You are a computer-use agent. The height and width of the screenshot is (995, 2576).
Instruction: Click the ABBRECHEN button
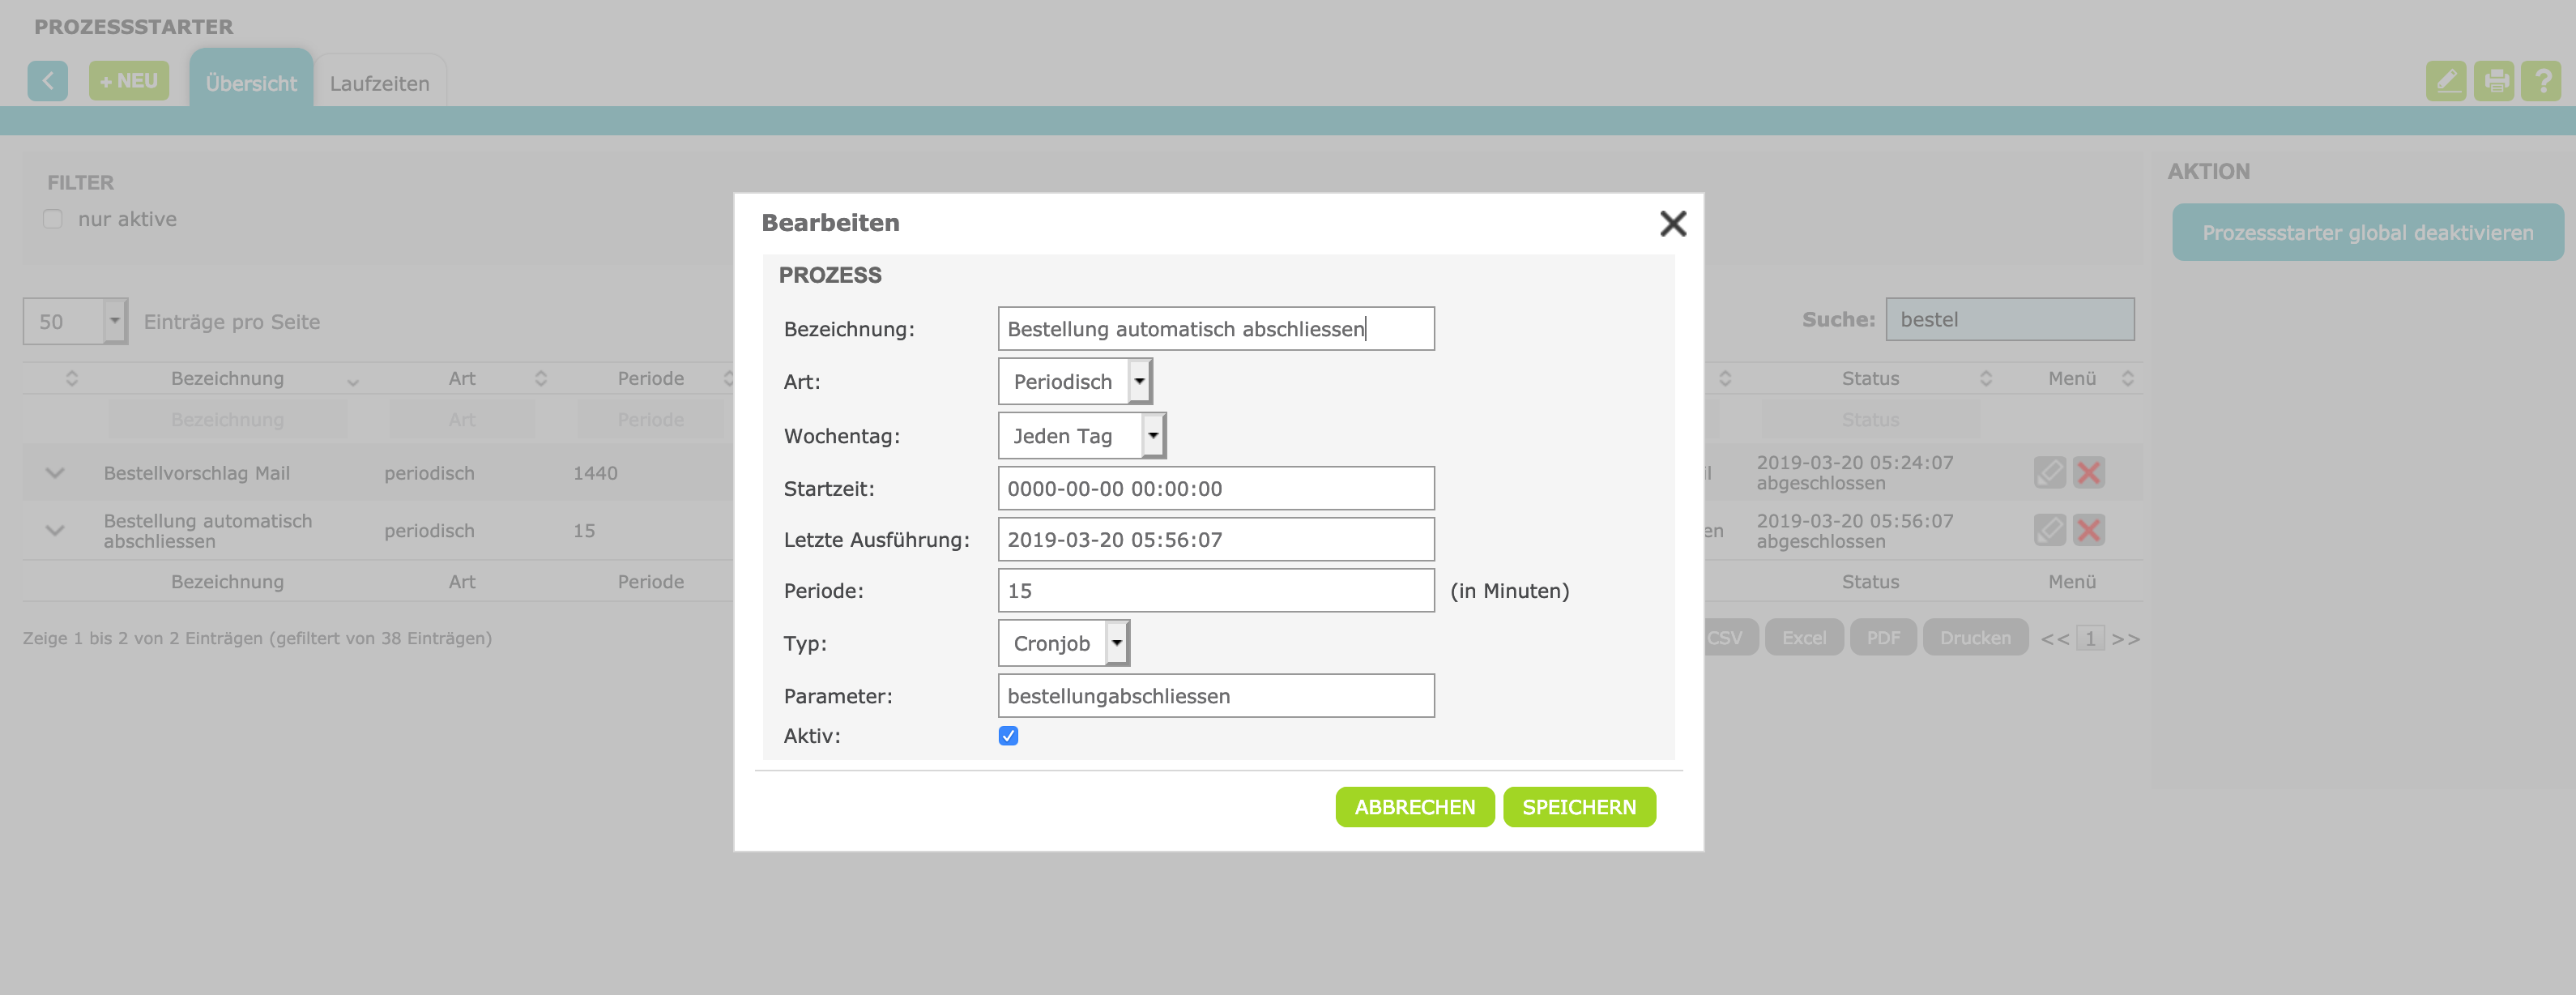pyautogui.click(x=1414, y=807)
